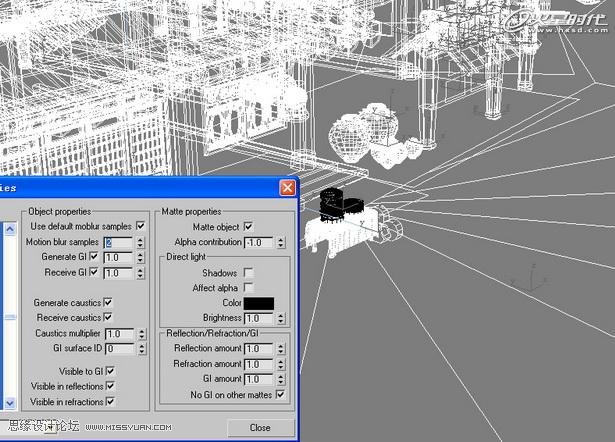615x442 pixels.
Task: Click the Caustics multiplier spinner arrows
Action: [142, 334]
